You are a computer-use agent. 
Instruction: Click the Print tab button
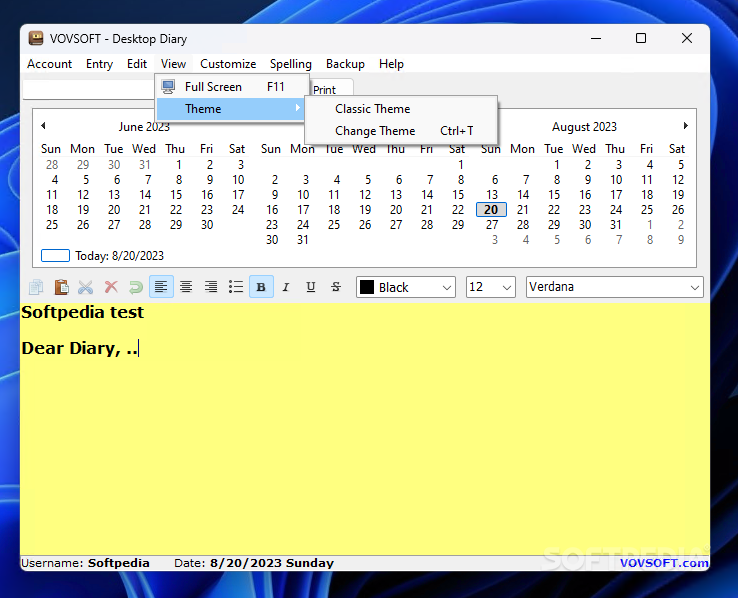331,89
